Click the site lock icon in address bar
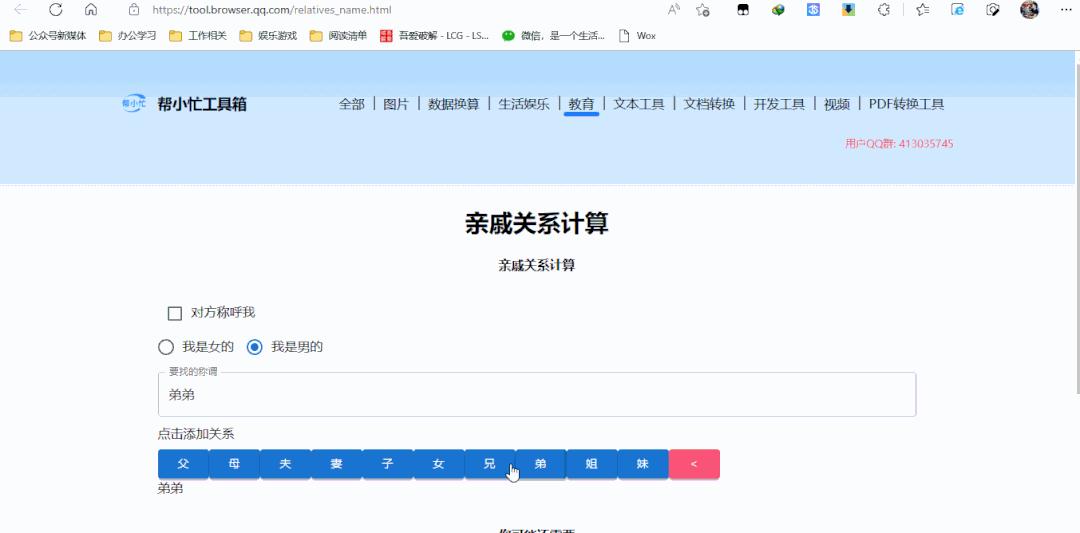The height and width of the screenshot is (533, 1080). (134, 10)
